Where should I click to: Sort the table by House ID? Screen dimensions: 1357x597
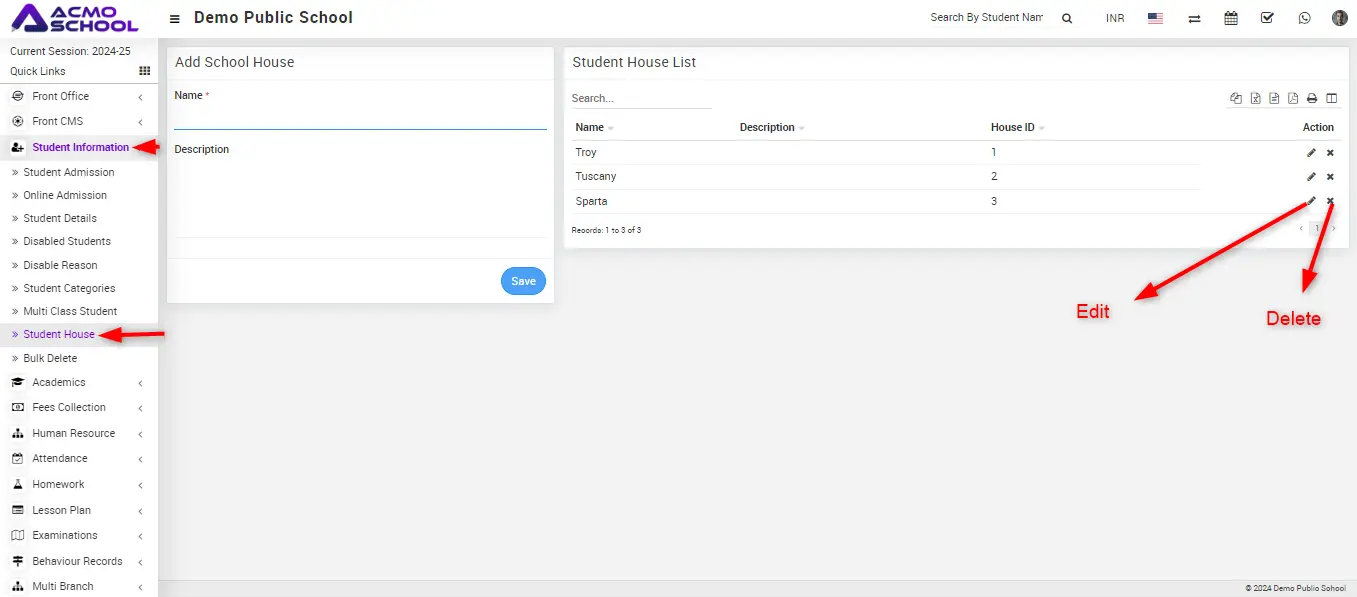tap(1013, 127)
